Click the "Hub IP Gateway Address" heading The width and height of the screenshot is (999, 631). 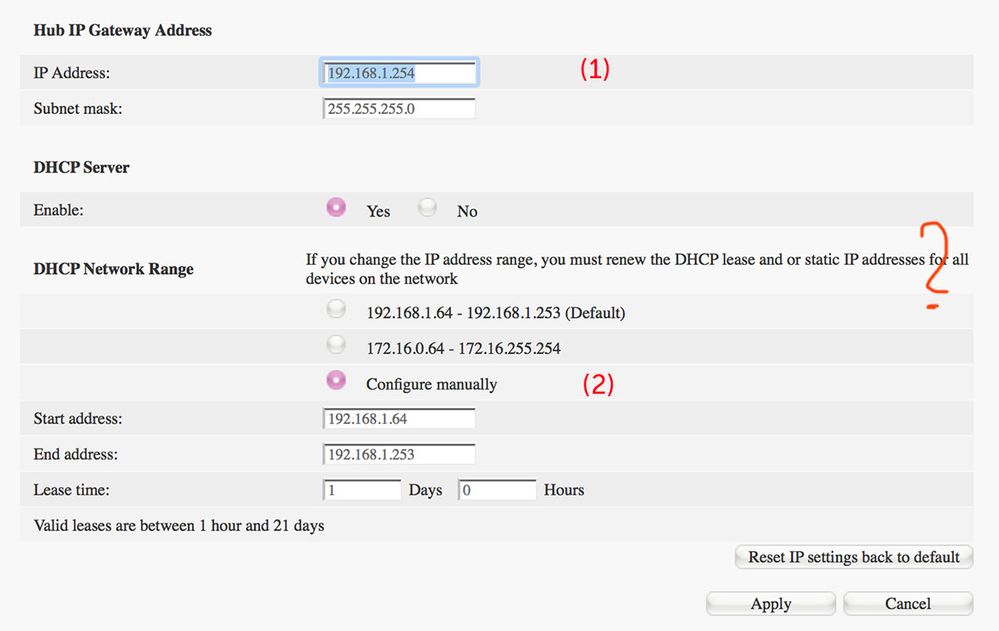(x=122, y=30)
